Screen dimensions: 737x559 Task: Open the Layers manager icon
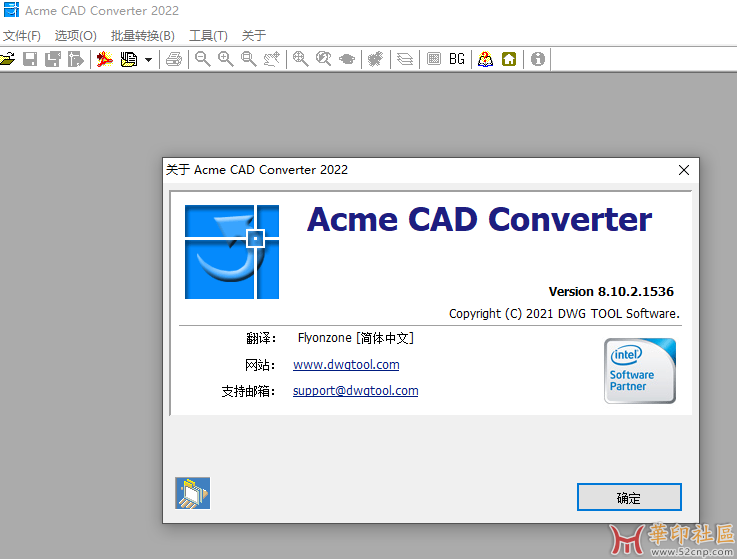[405, 59]
